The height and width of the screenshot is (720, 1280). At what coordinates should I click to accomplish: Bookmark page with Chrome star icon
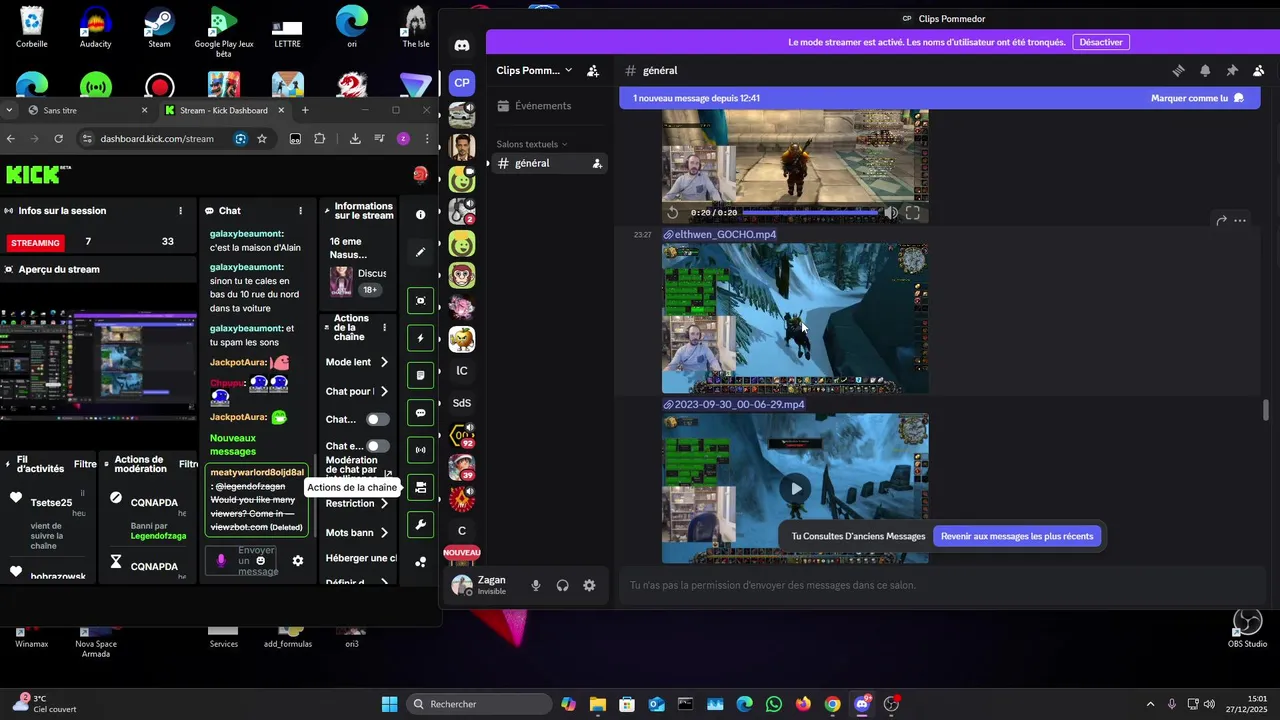pos(262,139)
